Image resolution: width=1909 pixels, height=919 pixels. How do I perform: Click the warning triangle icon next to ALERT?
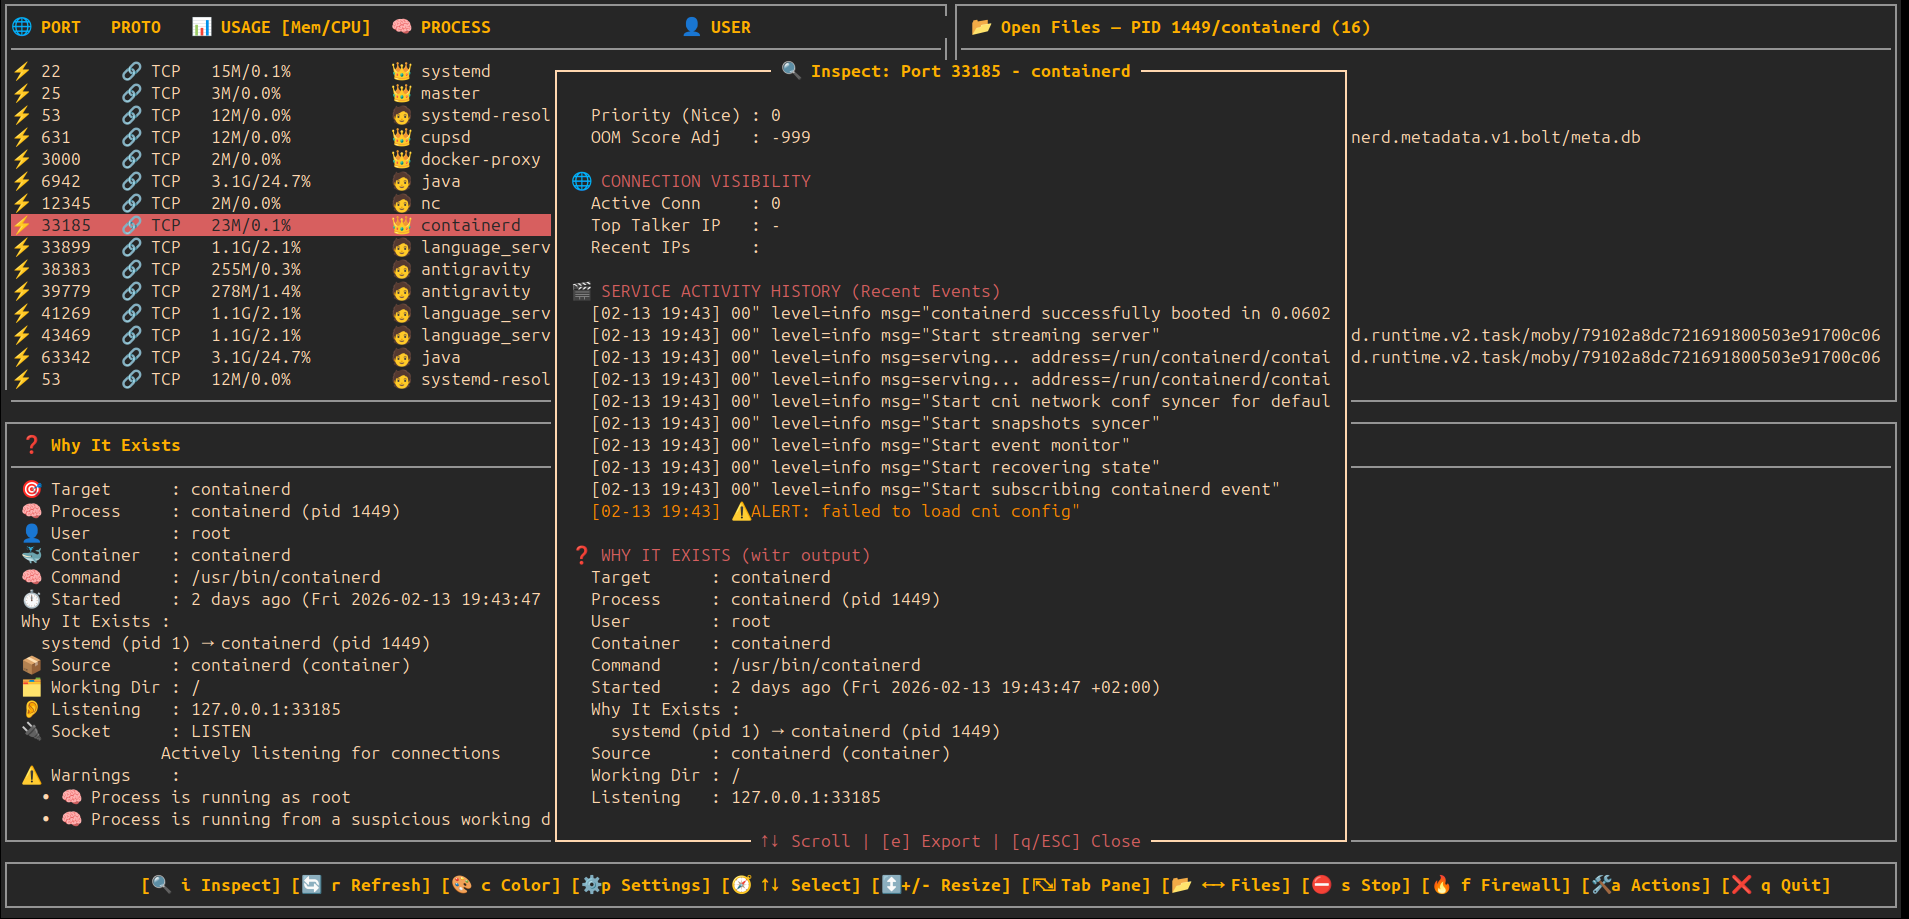(741, 511)
